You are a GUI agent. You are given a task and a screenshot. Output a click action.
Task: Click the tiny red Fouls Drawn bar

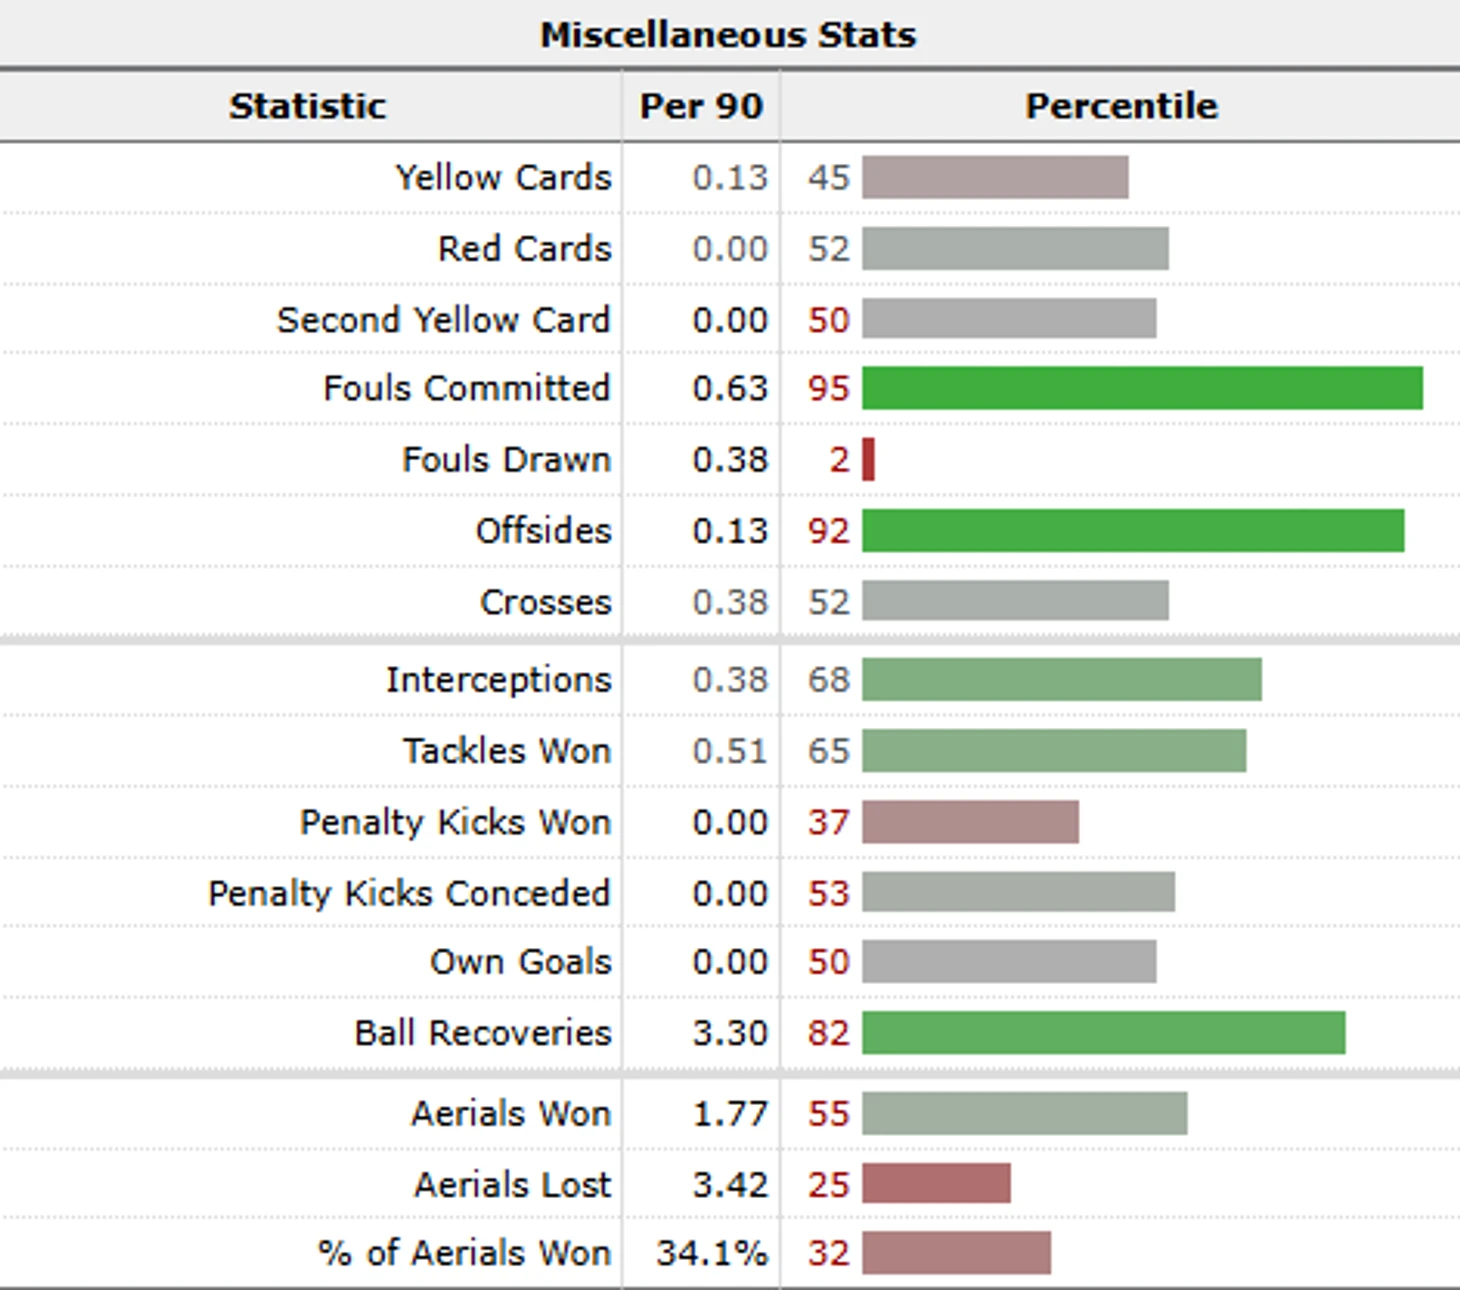tap(868, 459)
